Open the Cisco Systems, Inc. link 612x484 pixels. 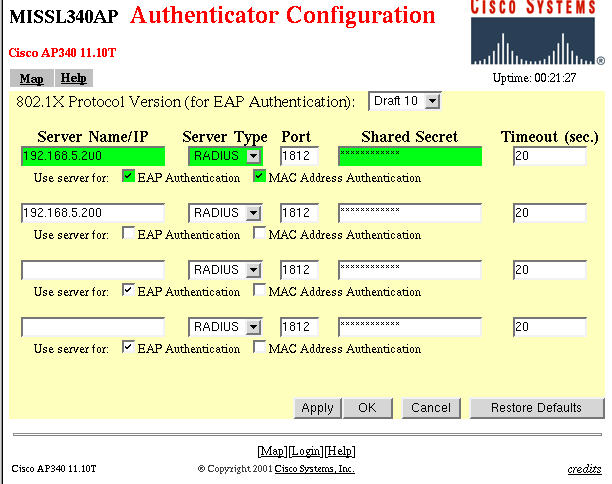[x=315, y=469]
